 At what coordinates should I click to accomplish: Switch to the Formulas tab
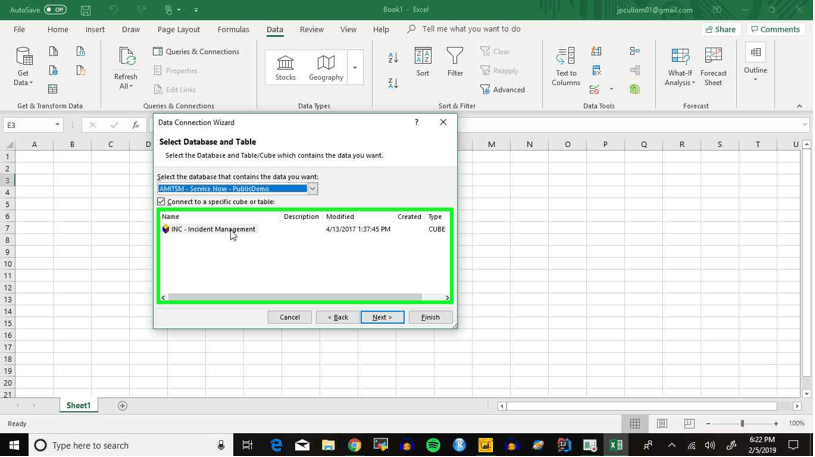[233, 30]
